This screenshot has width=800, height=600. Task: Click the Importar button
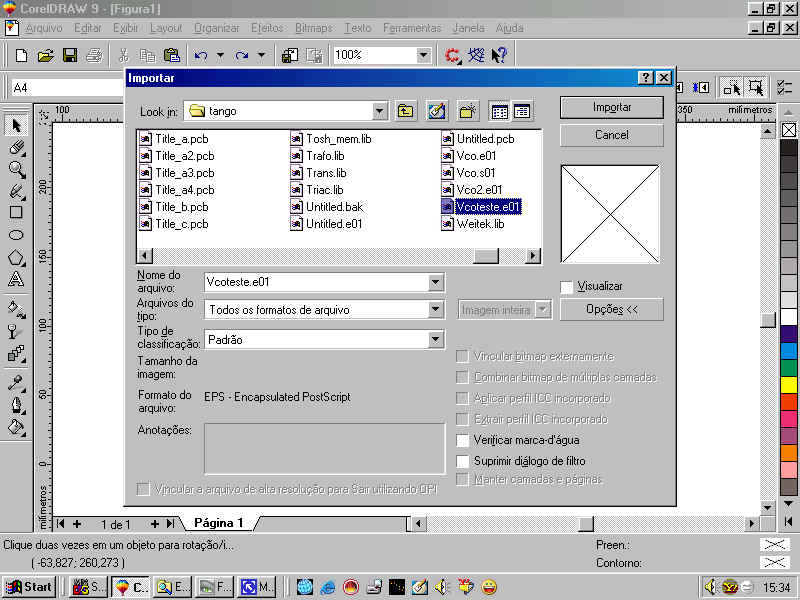pyautogui.click(x=611, y=107)
